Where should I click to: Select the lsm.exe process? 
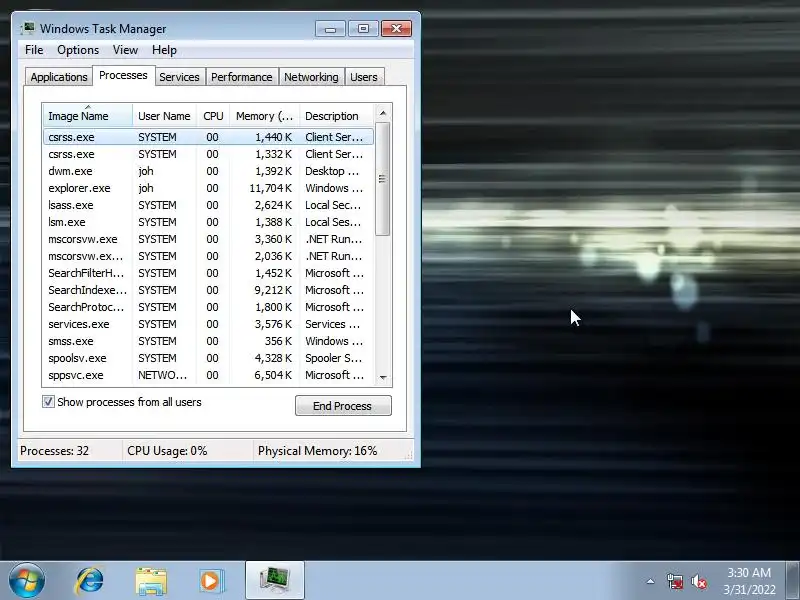pyautogui.click(x=208, y=222)
